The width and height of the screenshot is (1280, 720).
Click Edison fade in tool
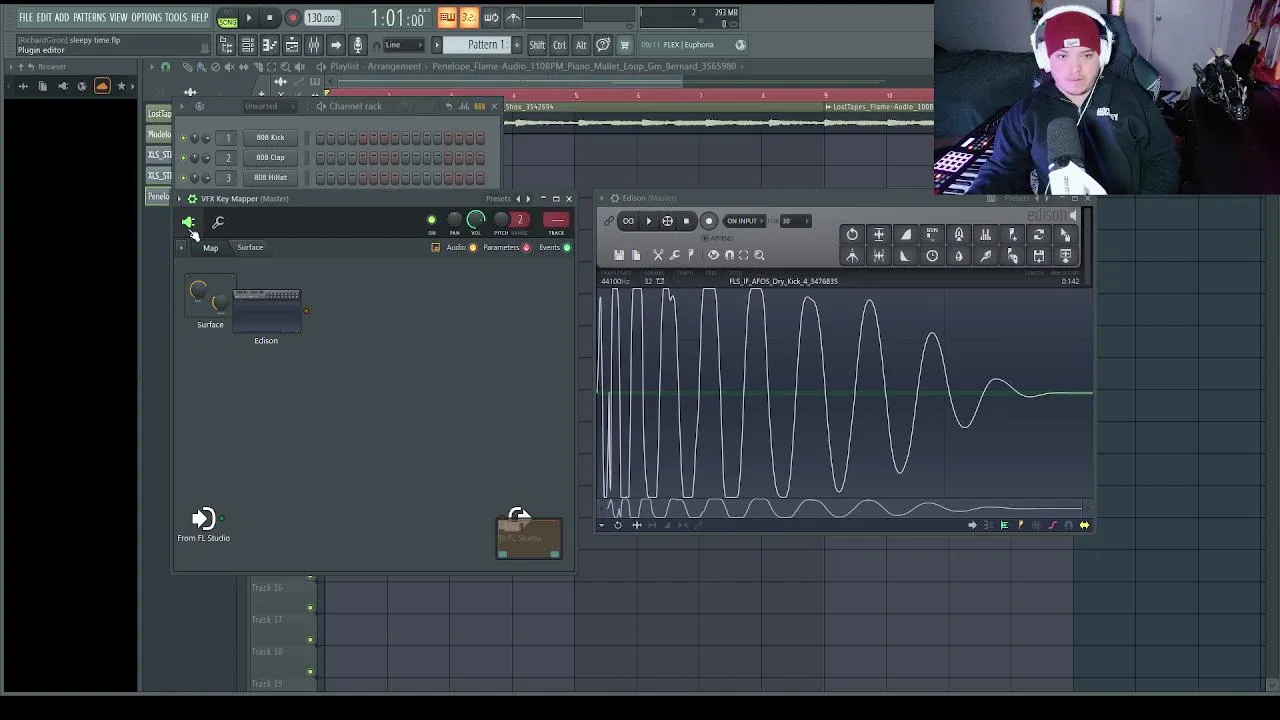pos(905,235)
